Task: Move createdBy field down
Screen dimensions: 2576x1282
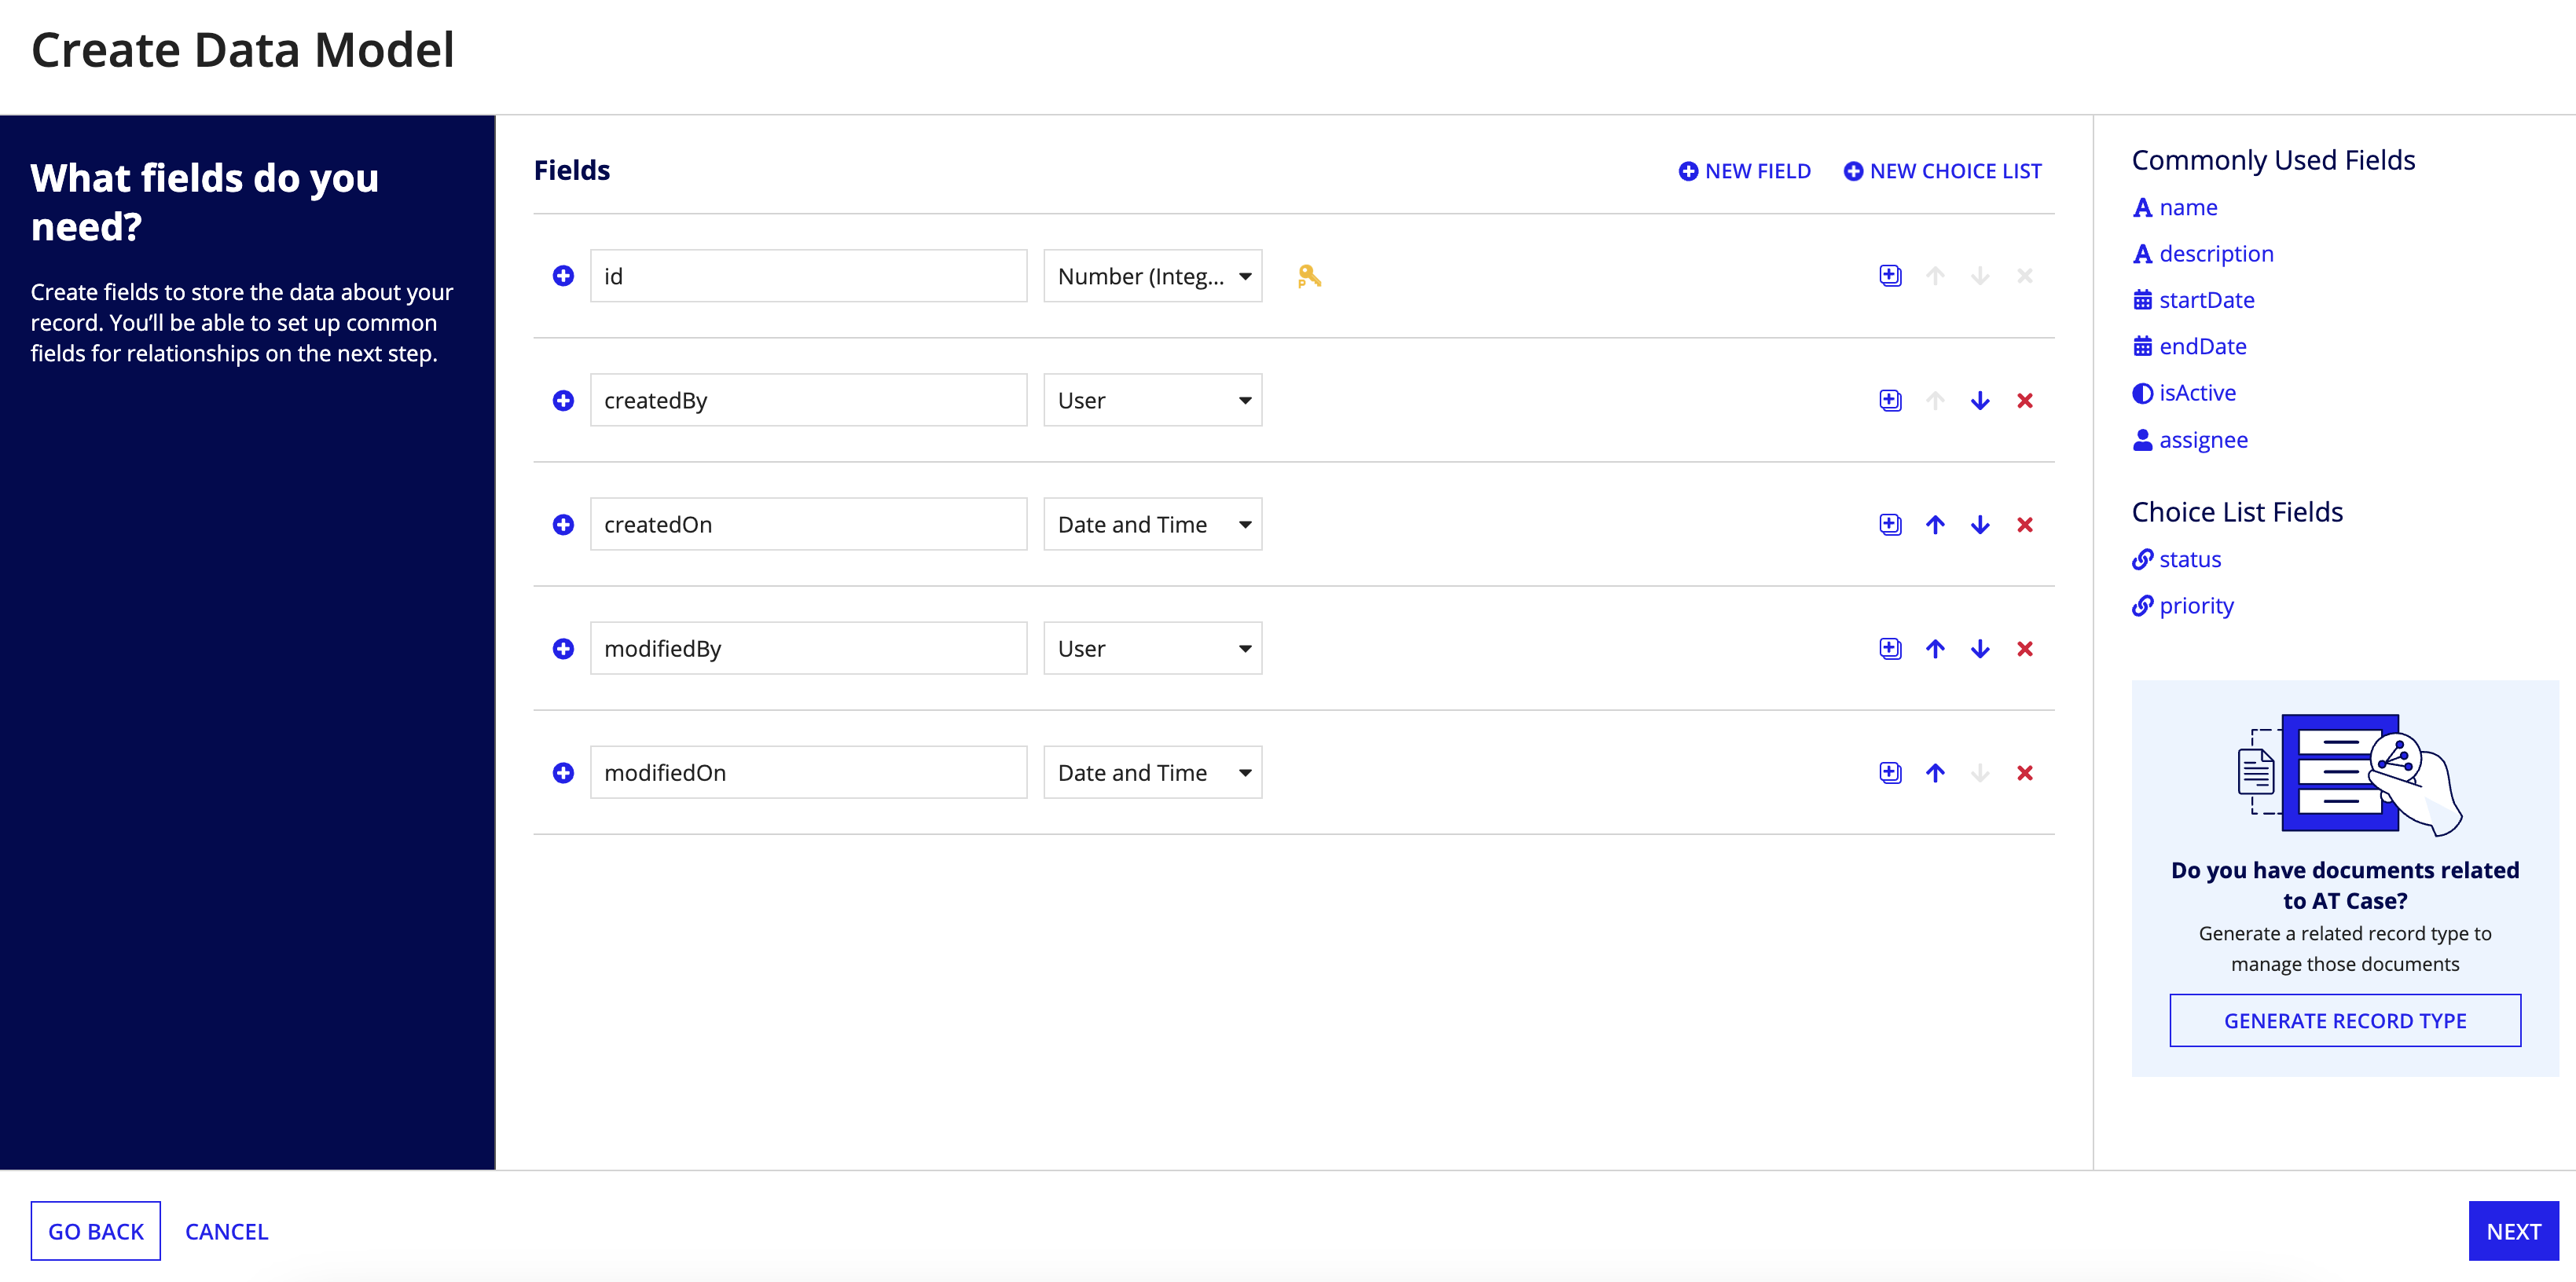Action: coord(1980,400)
